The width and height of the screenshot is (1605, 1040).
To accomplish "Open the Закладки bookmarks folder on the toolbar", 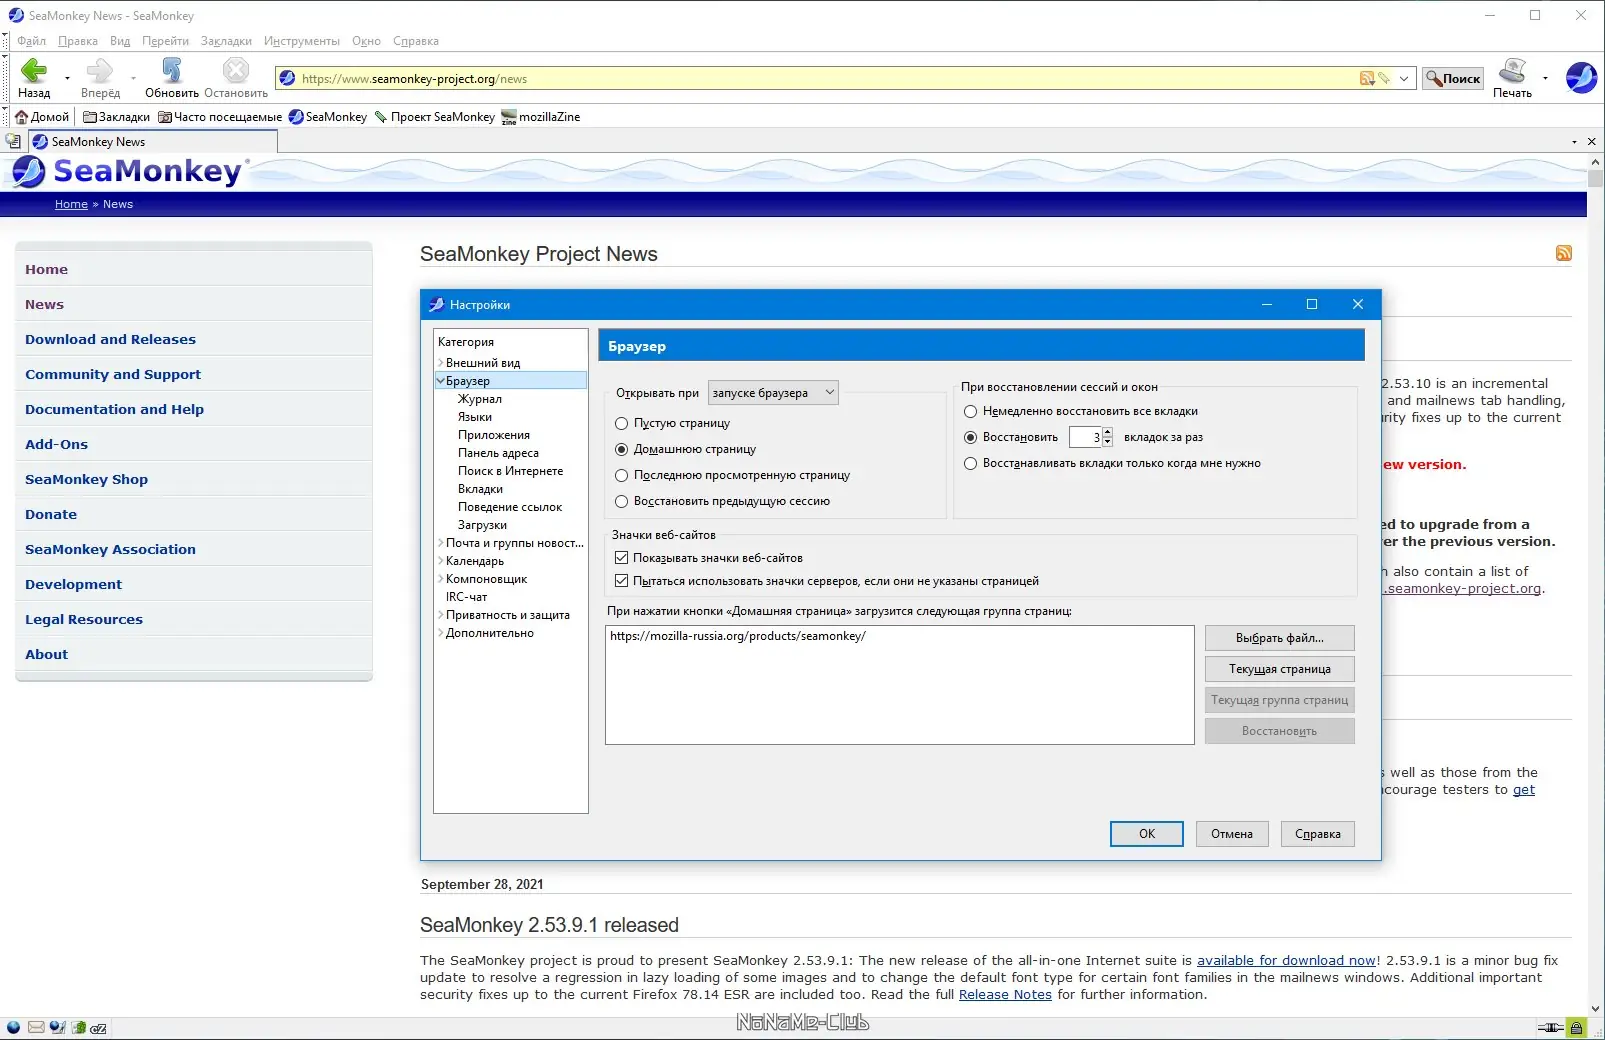I will pyautogui.click(x=116, y=117).
